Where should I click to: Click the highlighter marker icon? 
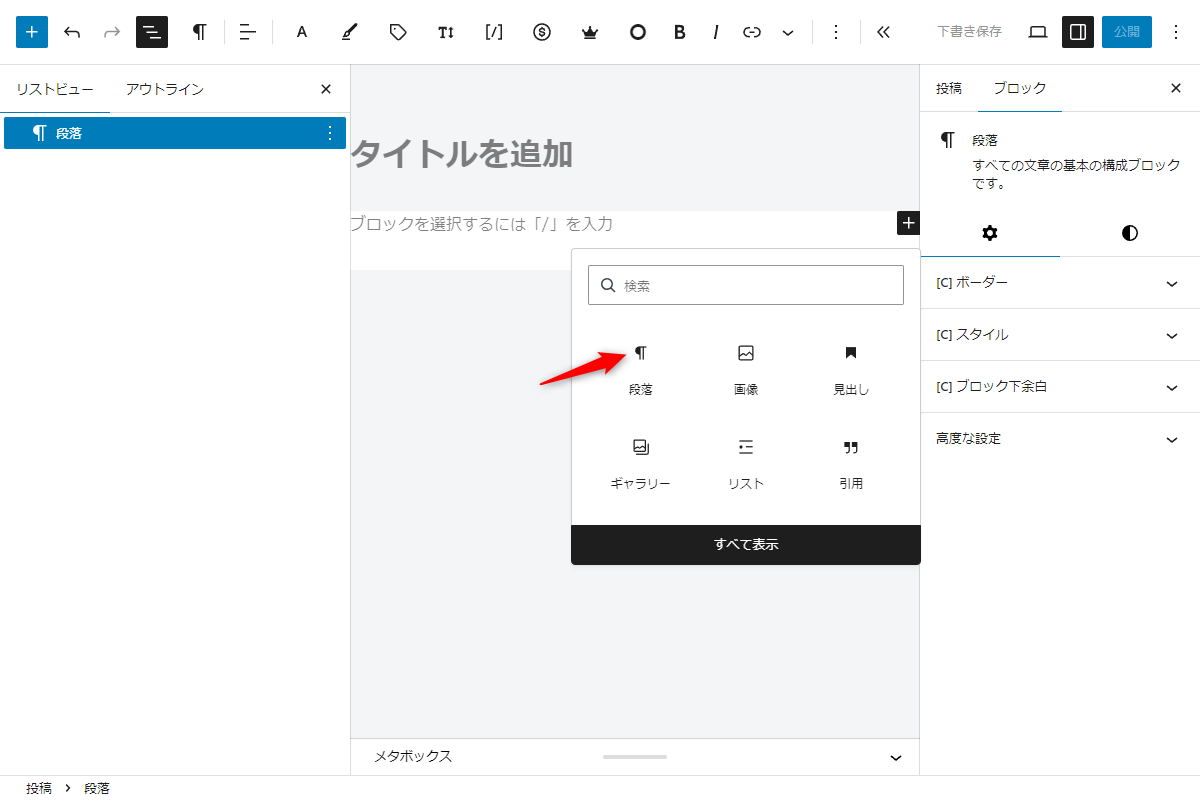pos(348,32)
